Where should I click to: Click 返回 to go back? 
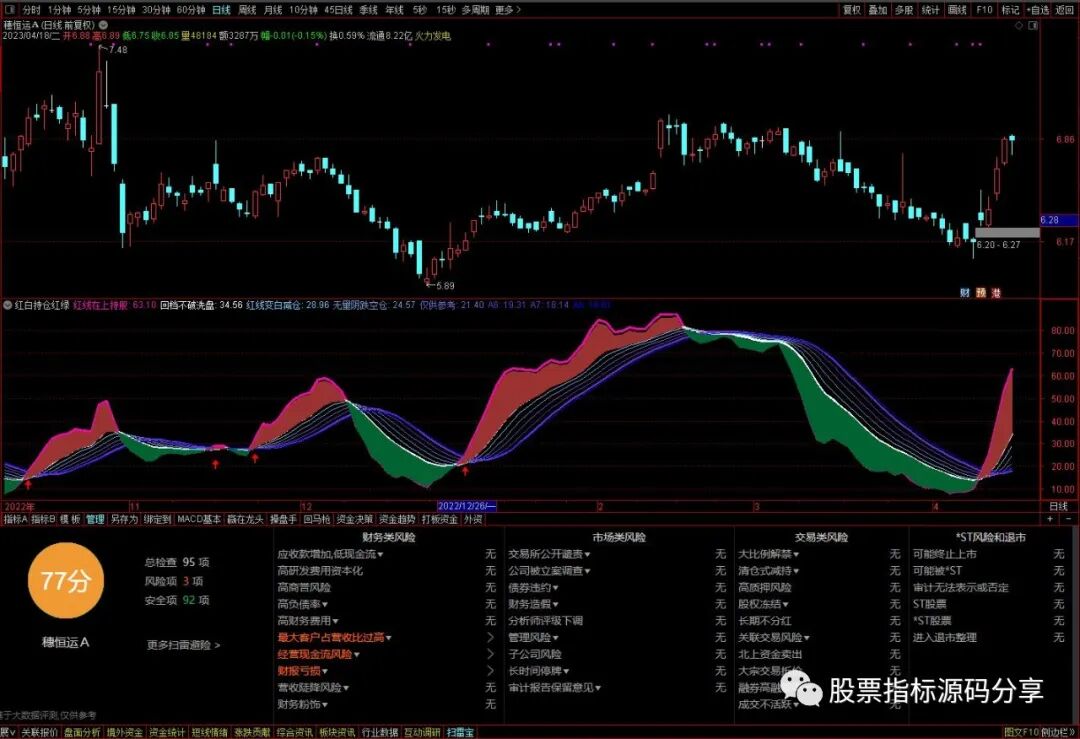pyautogui.click(x=1065, y=10)
